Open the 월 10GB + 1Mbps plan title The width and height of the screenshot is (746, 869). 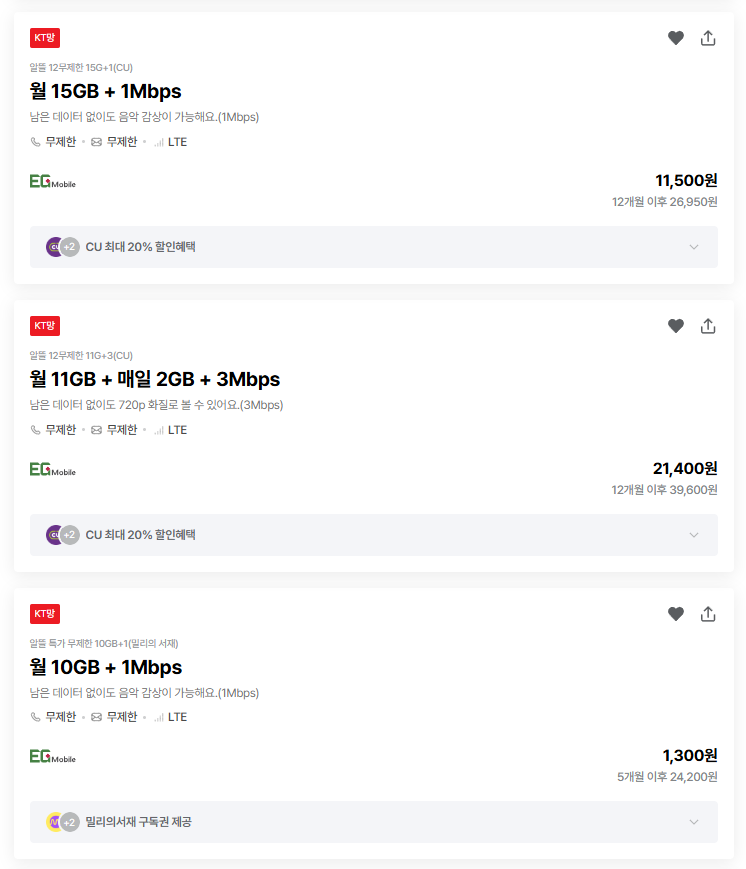[105, 667]
